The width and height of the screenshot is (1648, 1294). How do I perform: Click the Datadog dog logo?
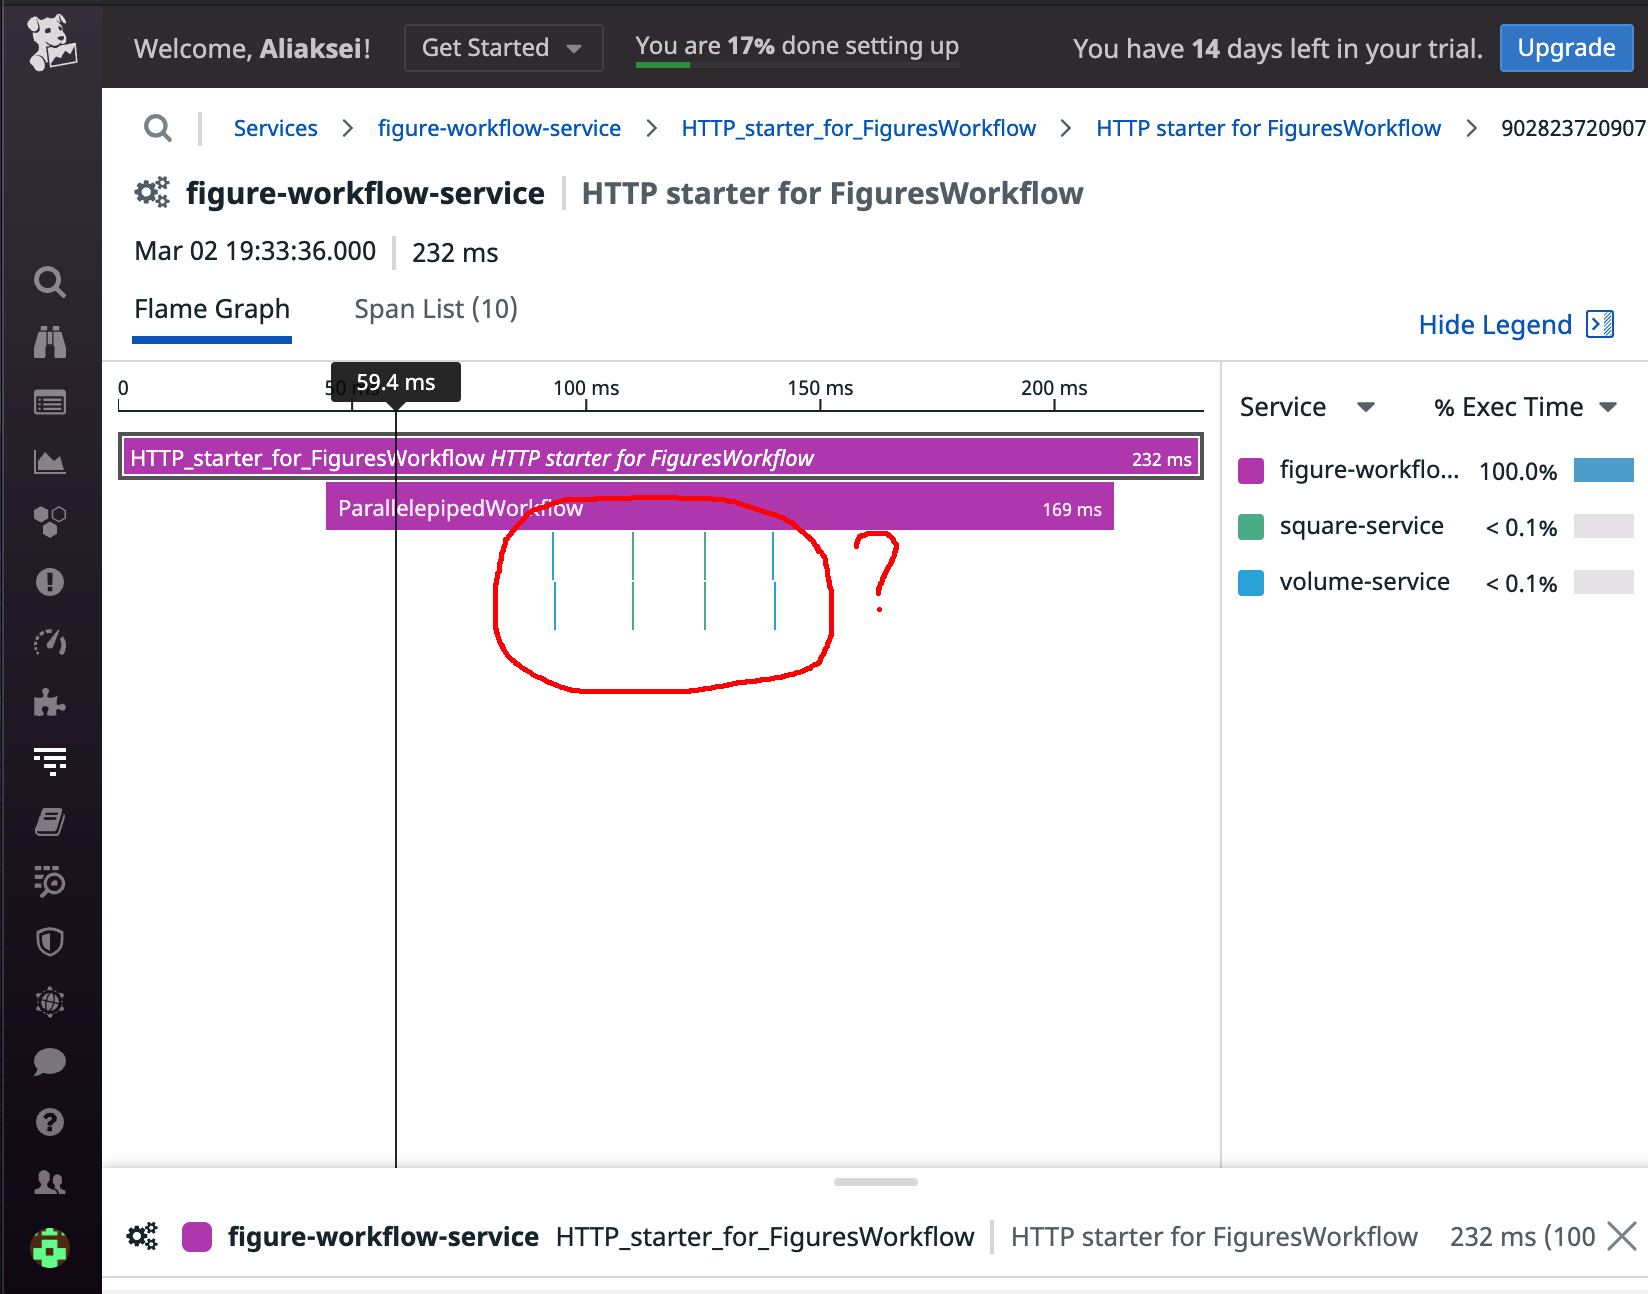click(x=51, y=43)
